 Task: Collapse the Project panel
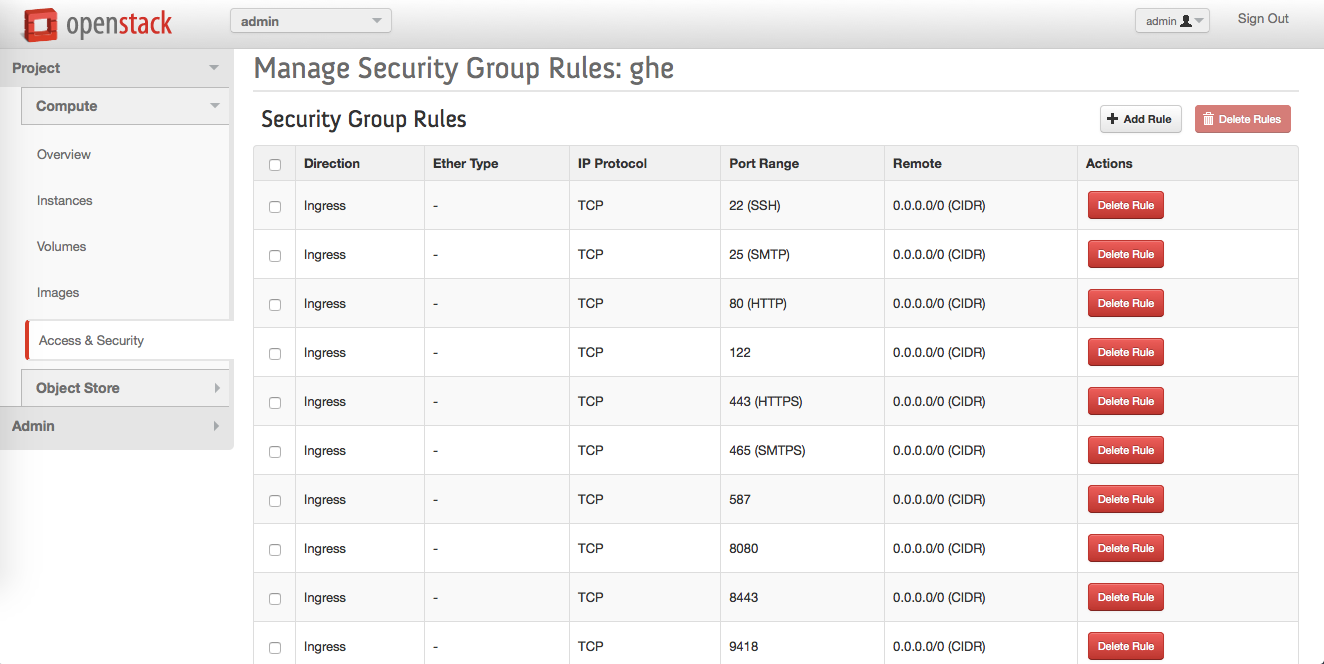[x=115, y=68]
